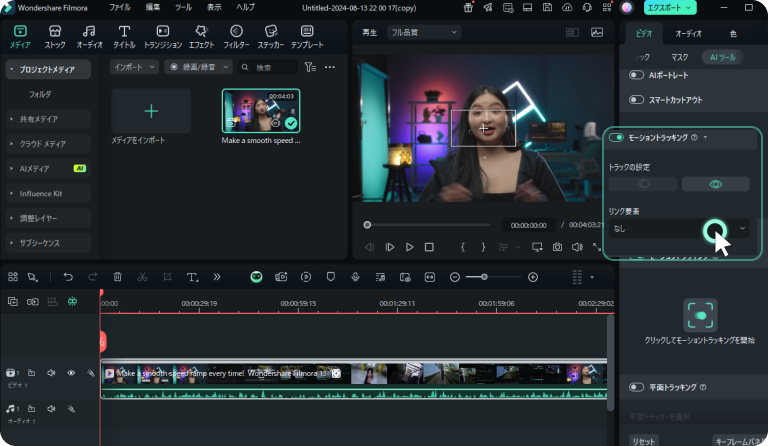Select the Make a smooth speed media thumbnail
768x446 pixels.
click(x=261, y=111)
